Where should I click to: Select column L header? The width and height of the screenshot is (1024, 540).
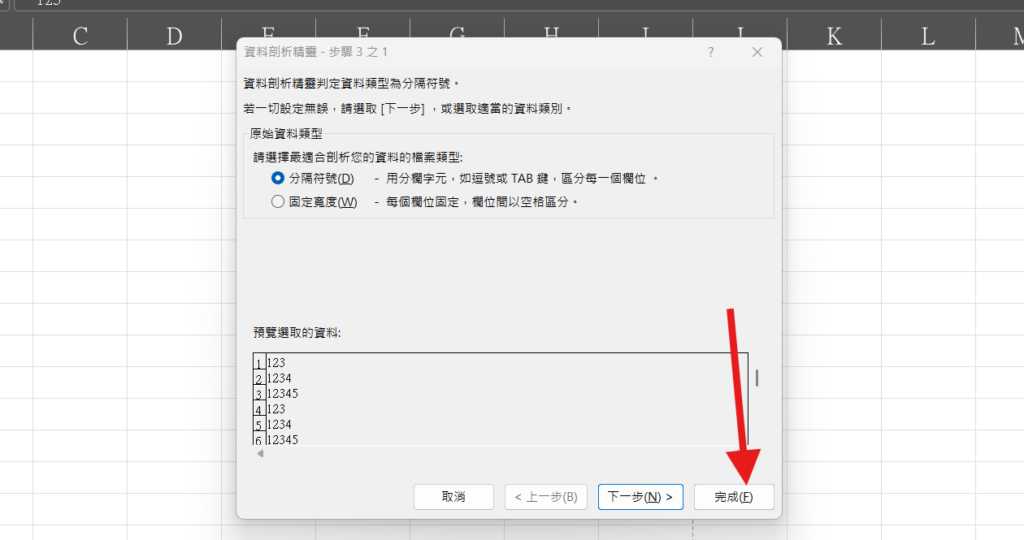pos(928,37)
